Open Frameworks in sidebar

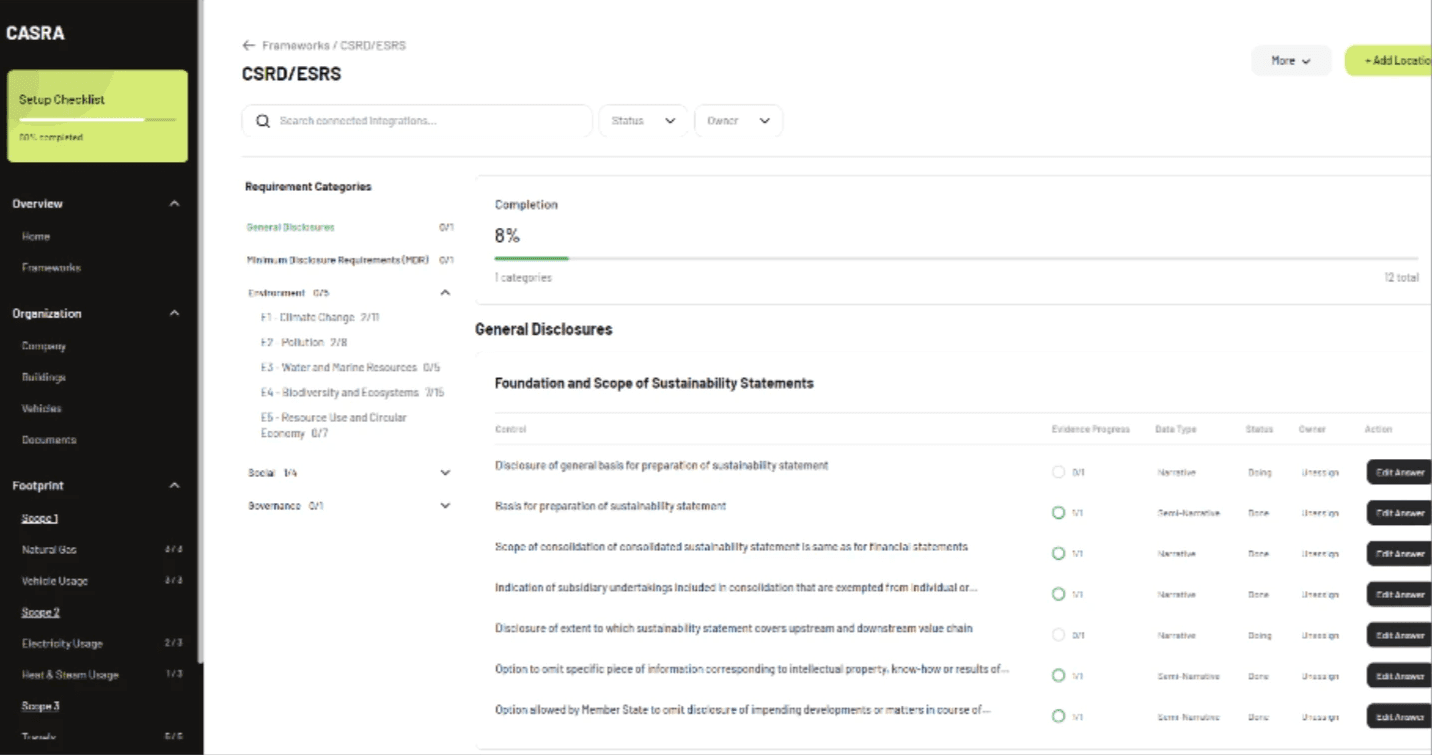[x=52, y=268]
